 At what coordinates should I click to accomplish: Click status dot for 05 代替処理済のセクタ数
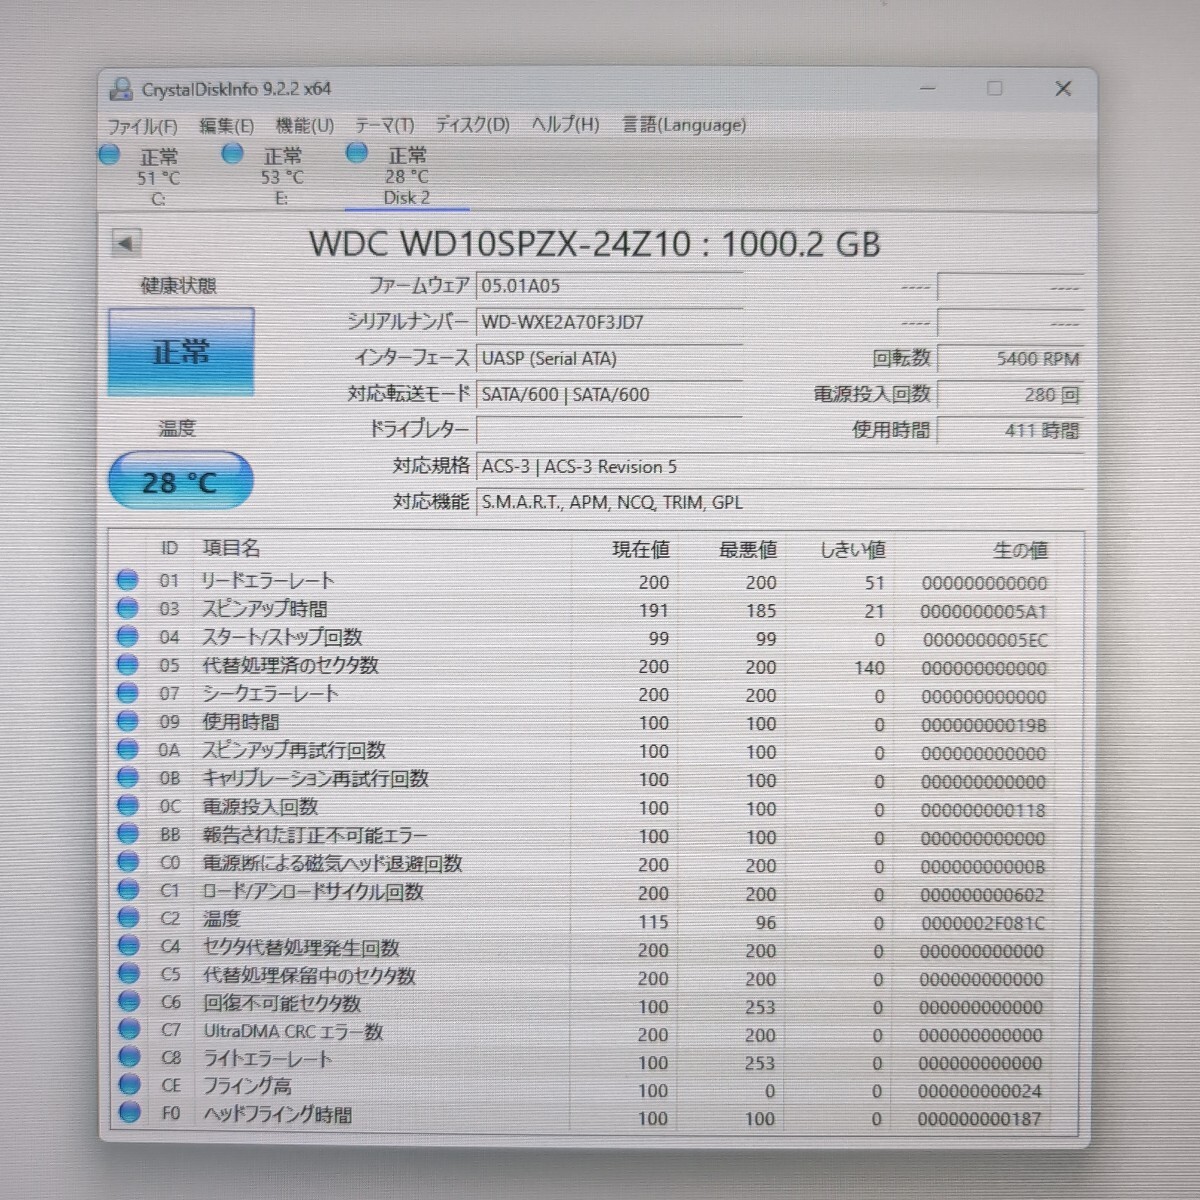coord(127,664)
